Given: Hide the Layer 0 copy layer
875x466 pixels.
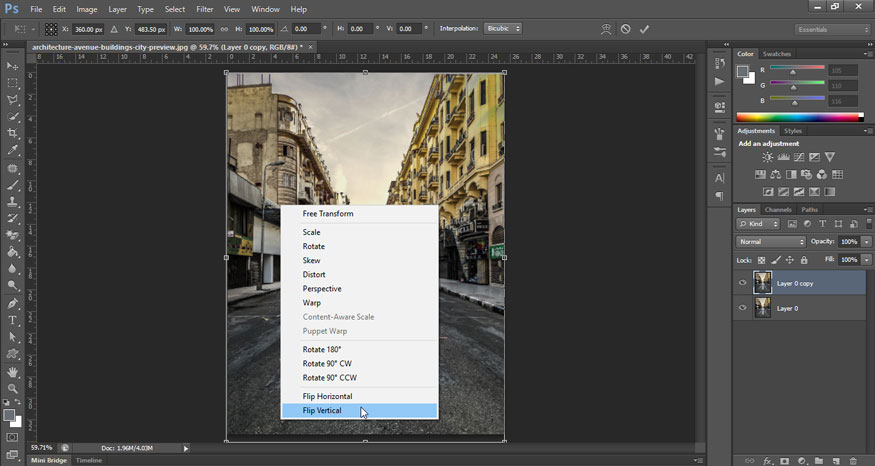Looking at the screenshot, I should 743,283.
